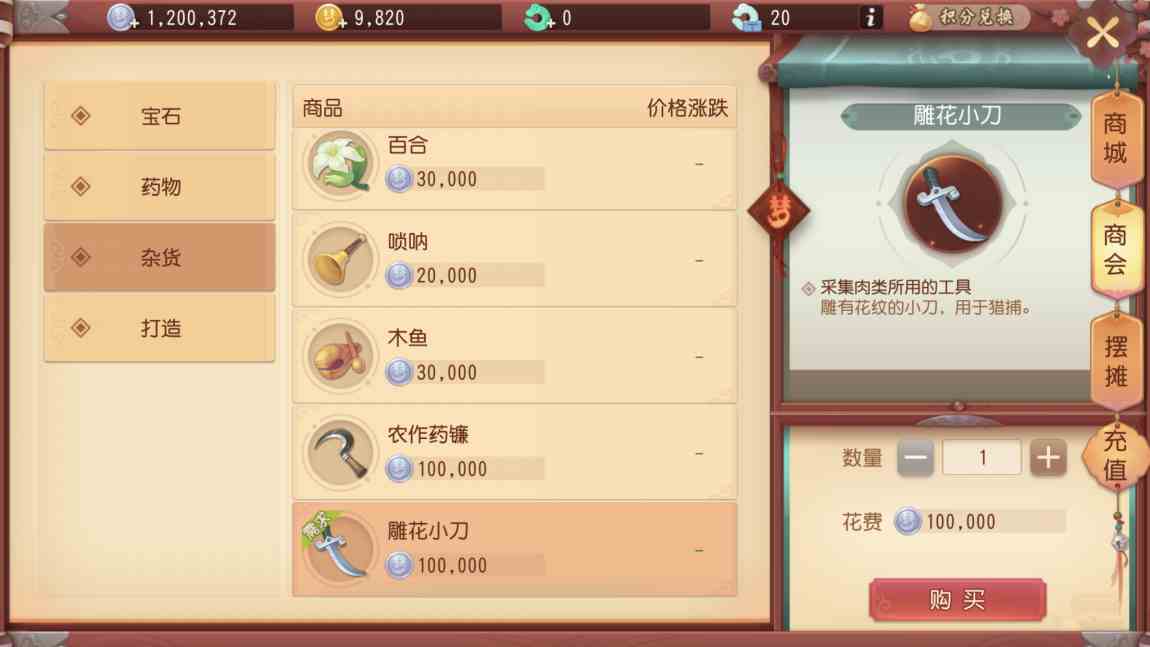Open the 充值 recharge tab
The width and height of the screenshot is (1150, 647).
tap(1115, 455)
